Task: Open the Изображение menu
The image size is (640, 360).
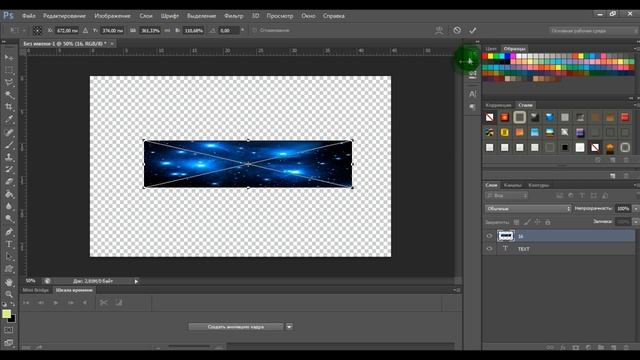Action: click(112, 16)
